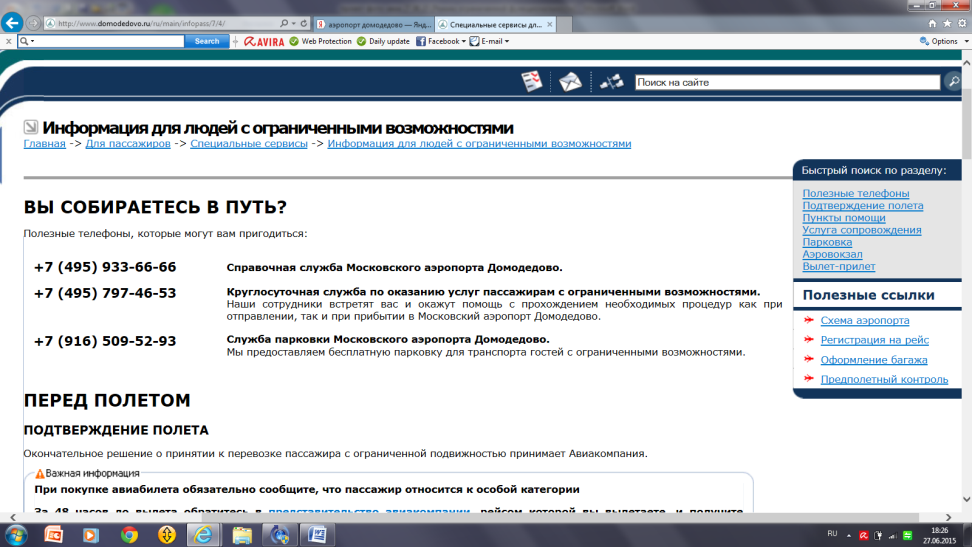Screen dimensions: 972x547
Task: Click the envelope contact icon in site header
Action: click(569, 82)
